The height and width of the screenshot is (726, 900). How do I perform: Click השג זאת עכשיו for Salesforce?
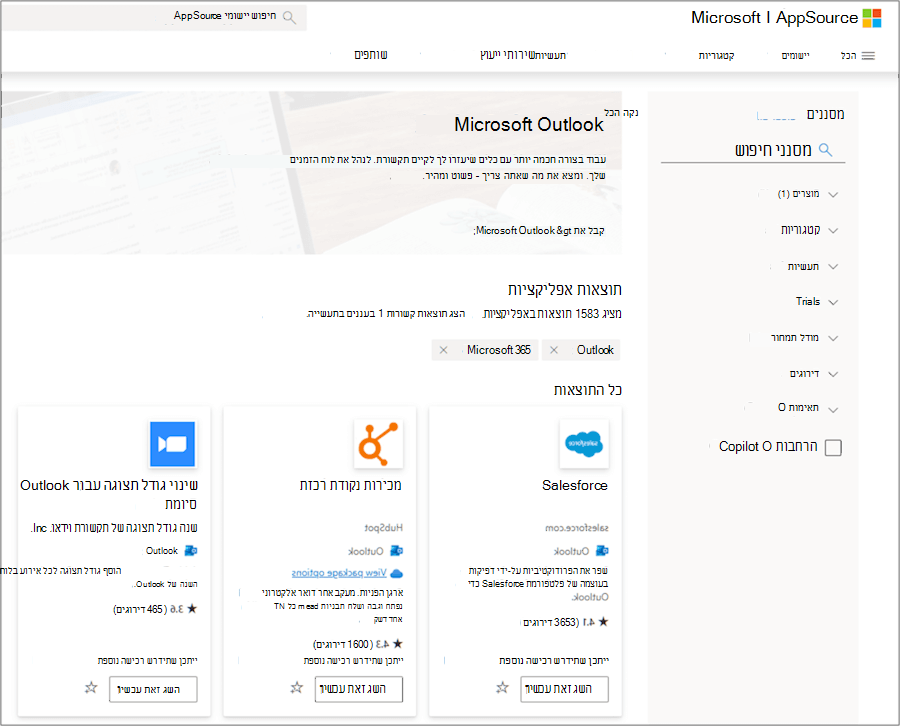coord(564,689)
